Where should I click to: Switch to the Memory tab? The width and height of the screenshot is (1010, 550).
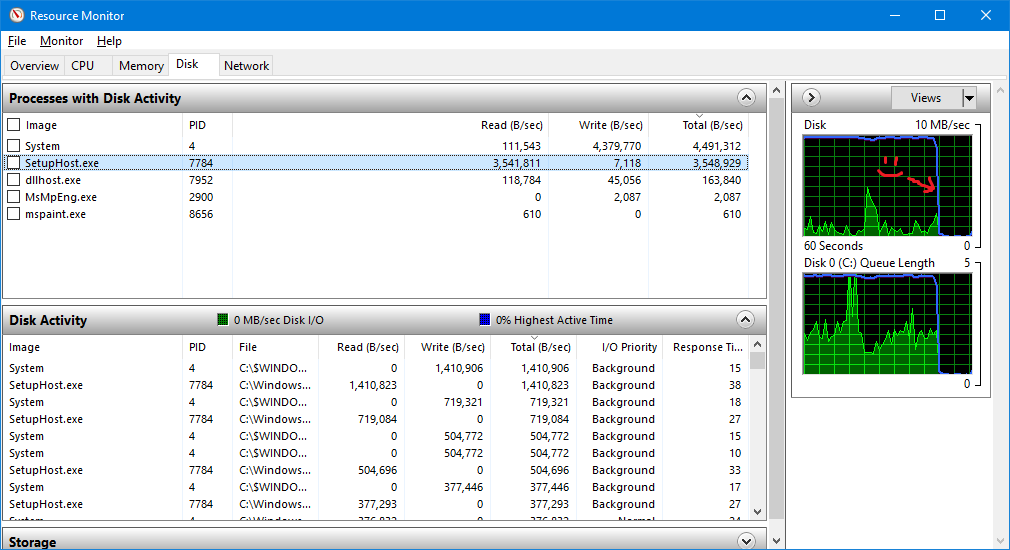coord(141,66)
